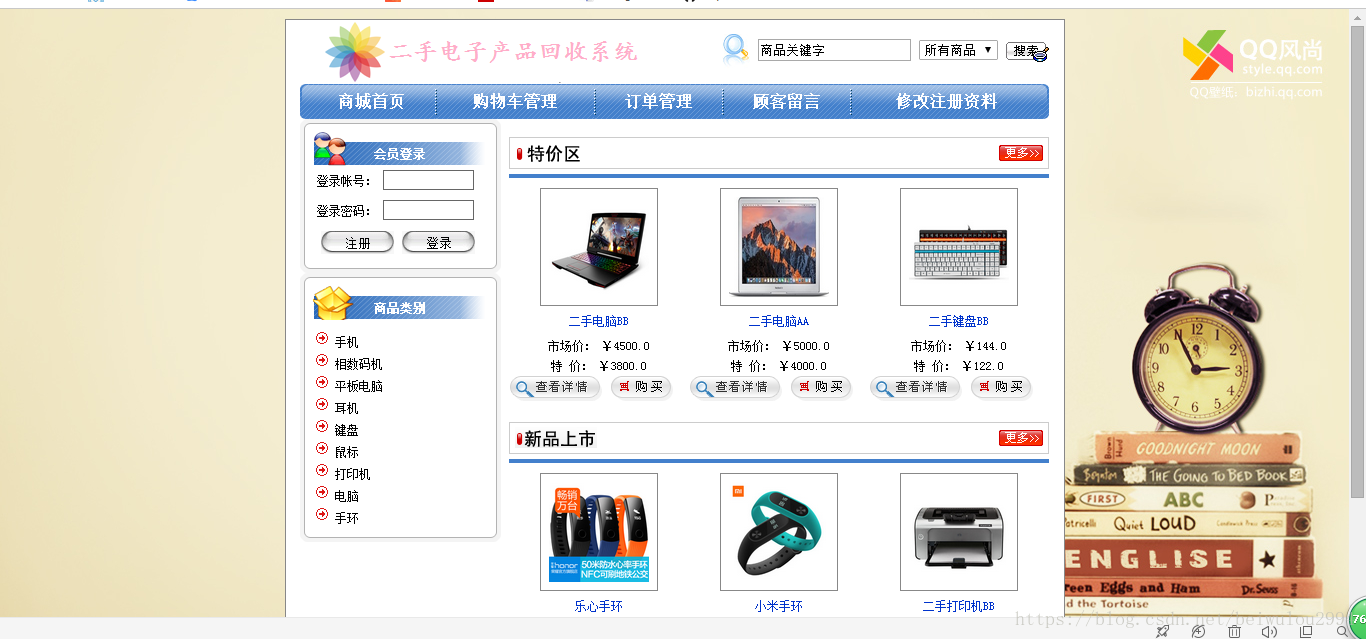Open the 二手电脑BB product name link
Image resolution: width=1366 pixels, height=639 pixels.
point(599,322)
